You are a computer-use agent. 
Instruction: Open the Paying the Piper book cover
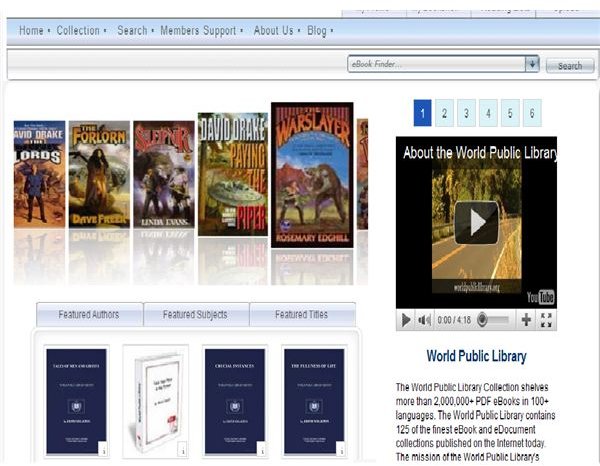233,174
